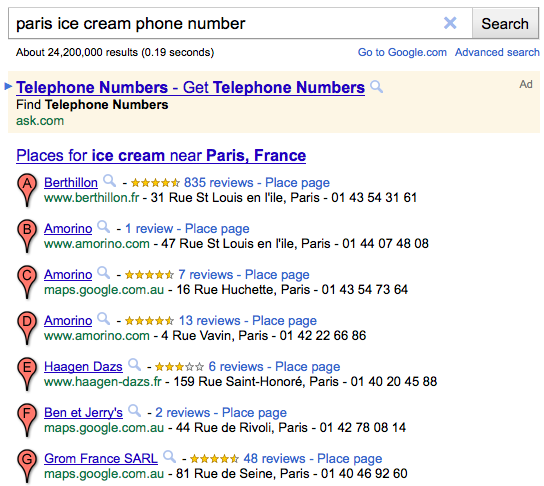Open Places for ice cream near Paris heading

(x=161, y=155)
